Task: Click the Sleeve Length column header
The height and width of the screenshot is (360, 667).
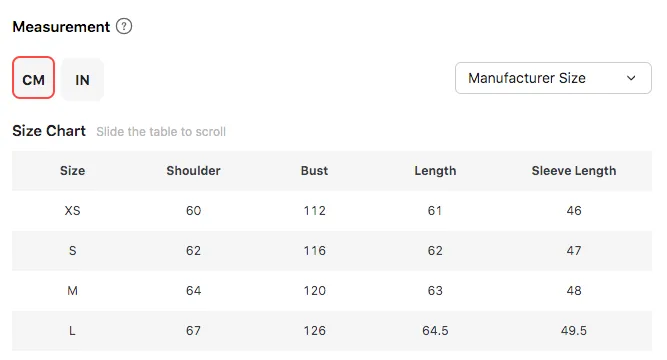Action: (x=574, y=171)
